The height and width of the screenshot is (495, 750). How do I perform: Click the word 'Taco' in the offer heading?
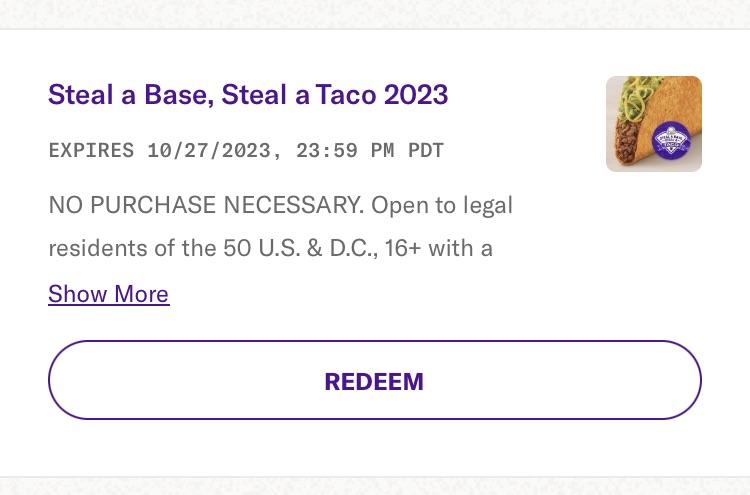(346, 94)
